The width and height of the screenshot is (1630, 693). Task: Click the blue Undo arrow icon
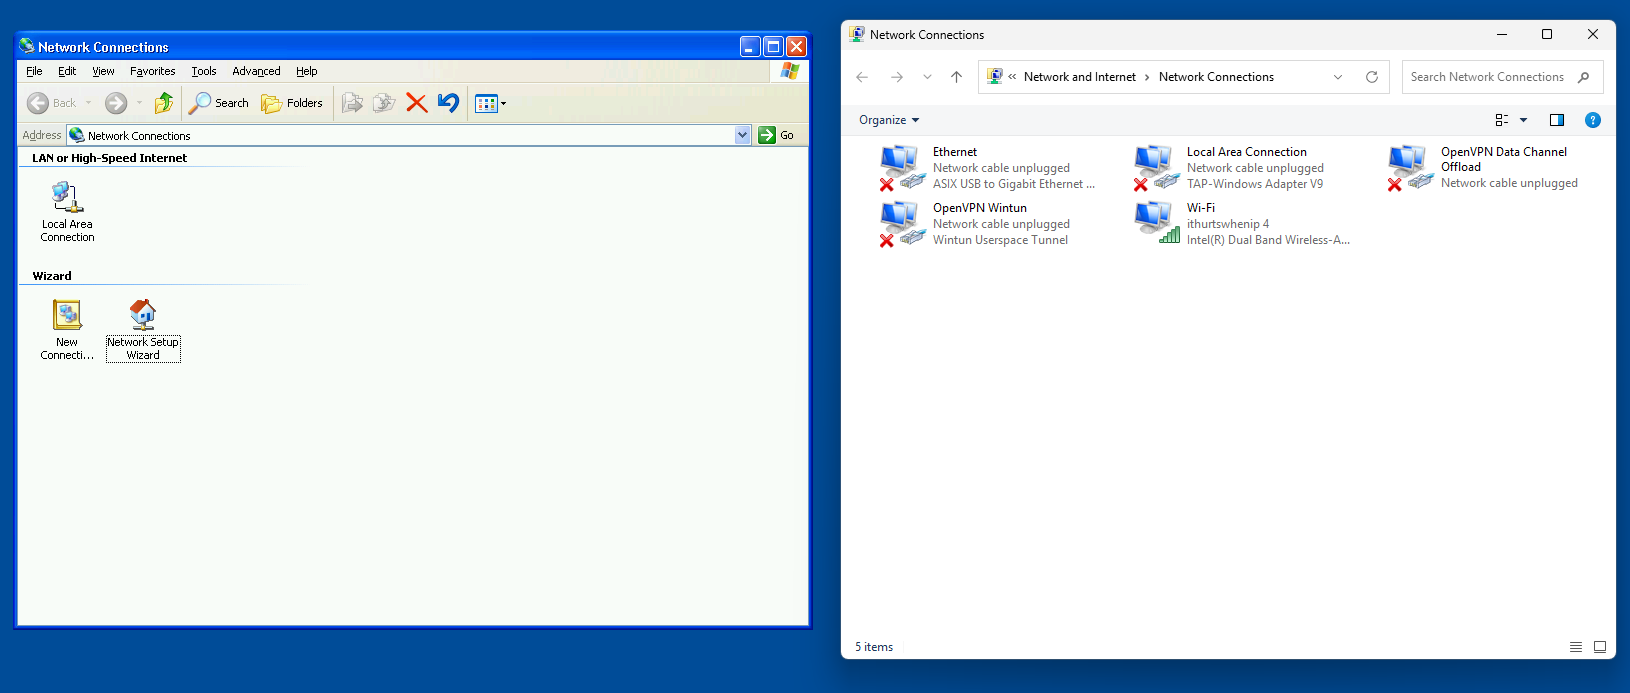pos(448,103)
